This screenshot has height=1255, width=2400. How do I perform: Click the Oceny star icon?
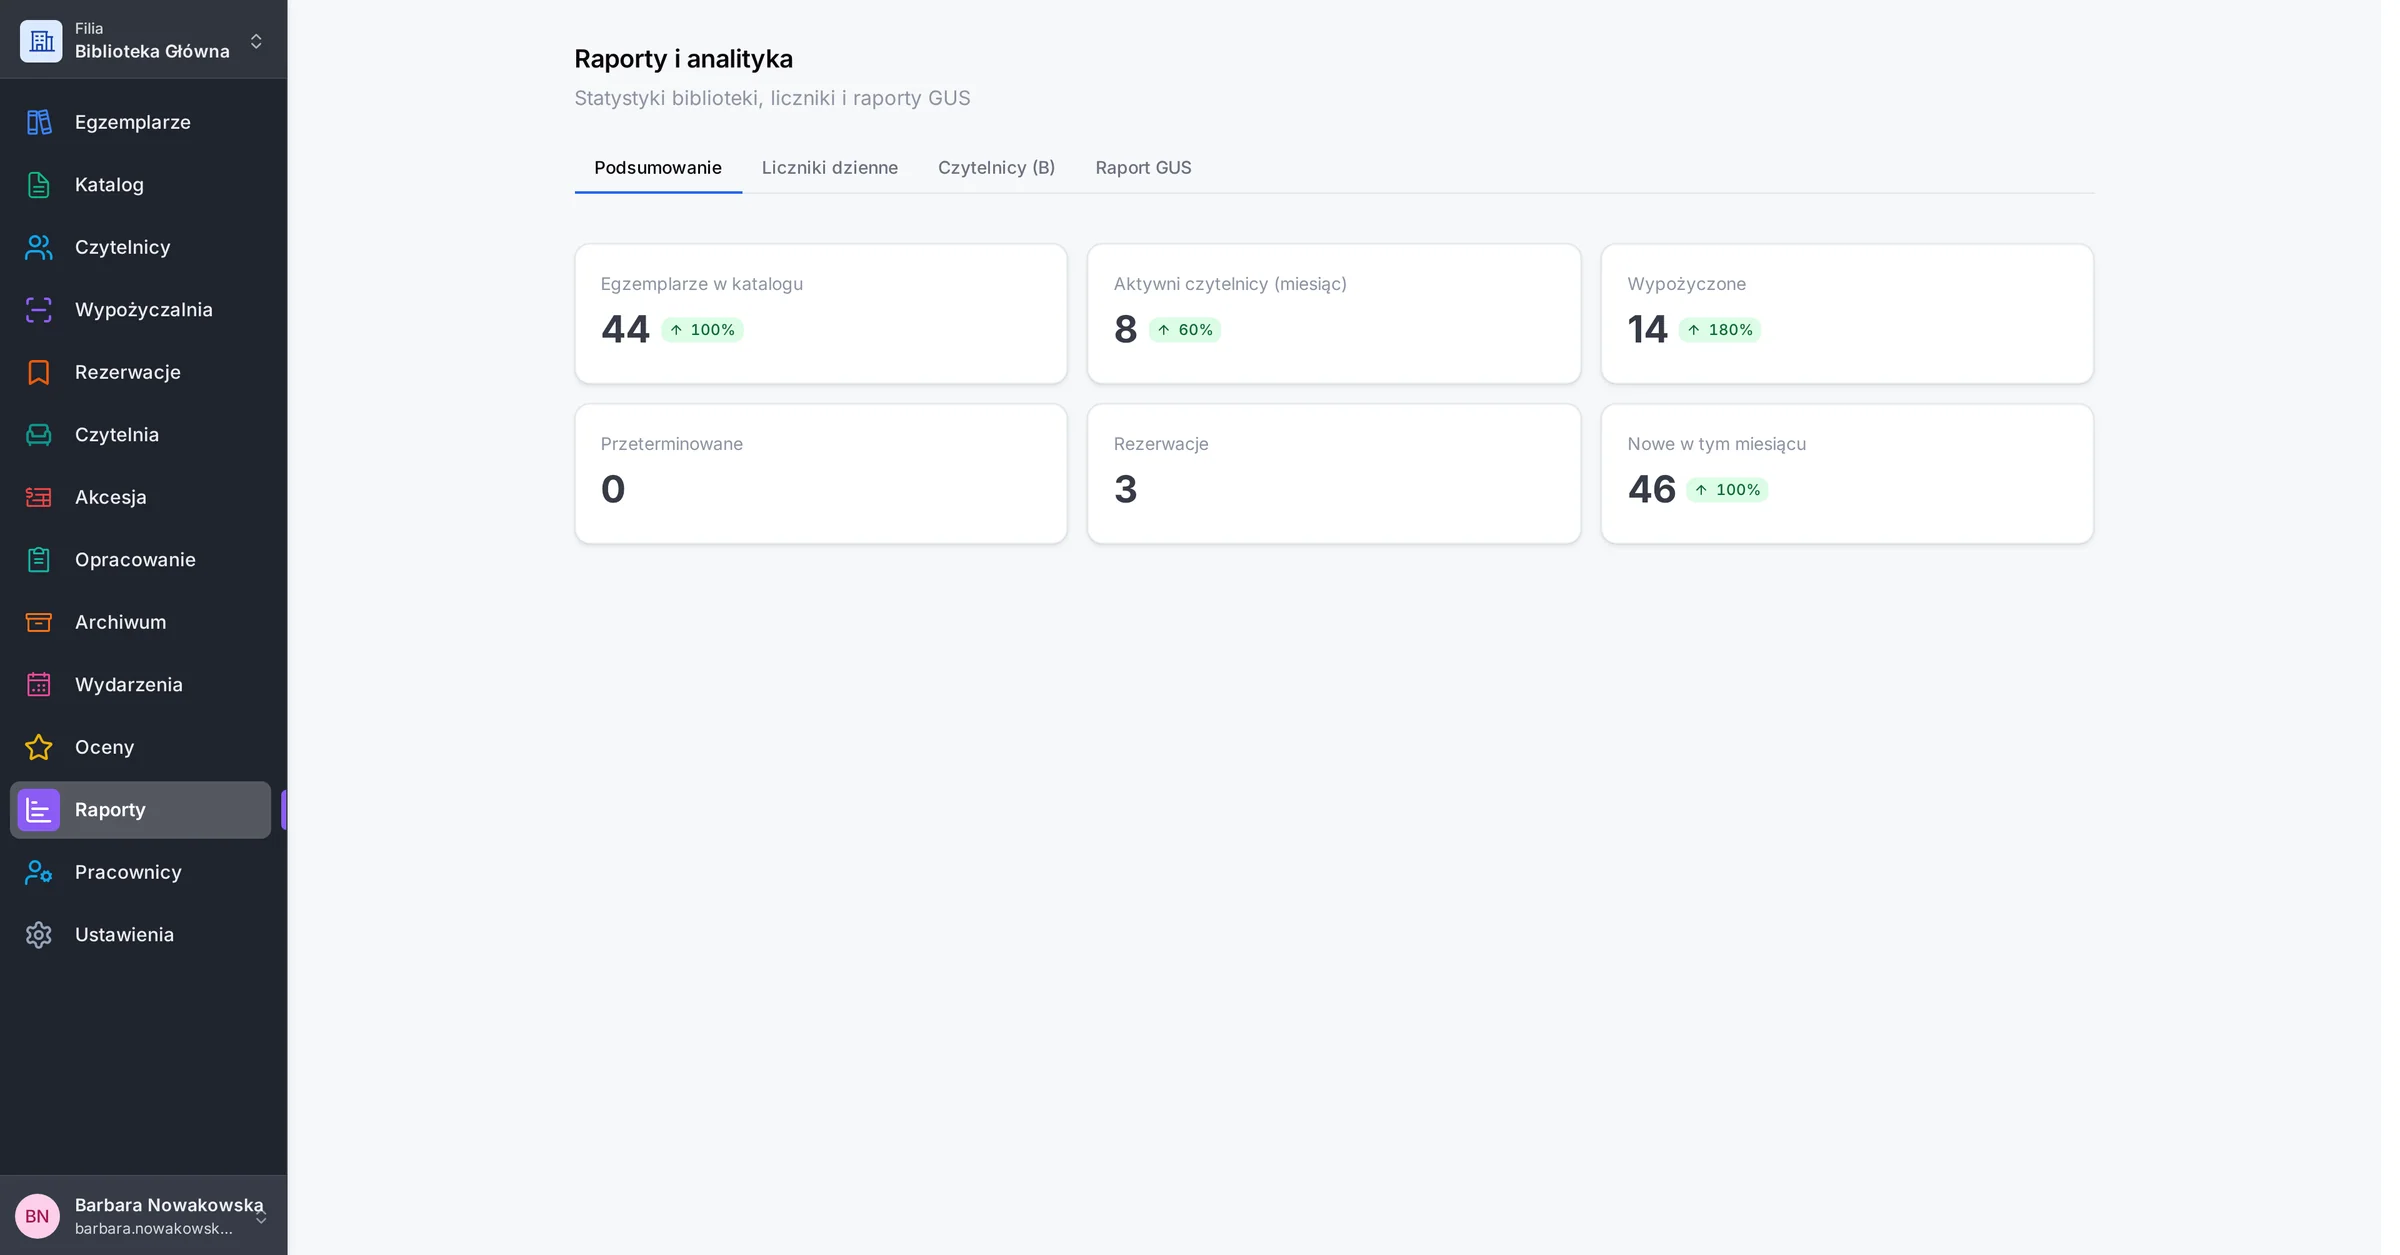[39, 747]
